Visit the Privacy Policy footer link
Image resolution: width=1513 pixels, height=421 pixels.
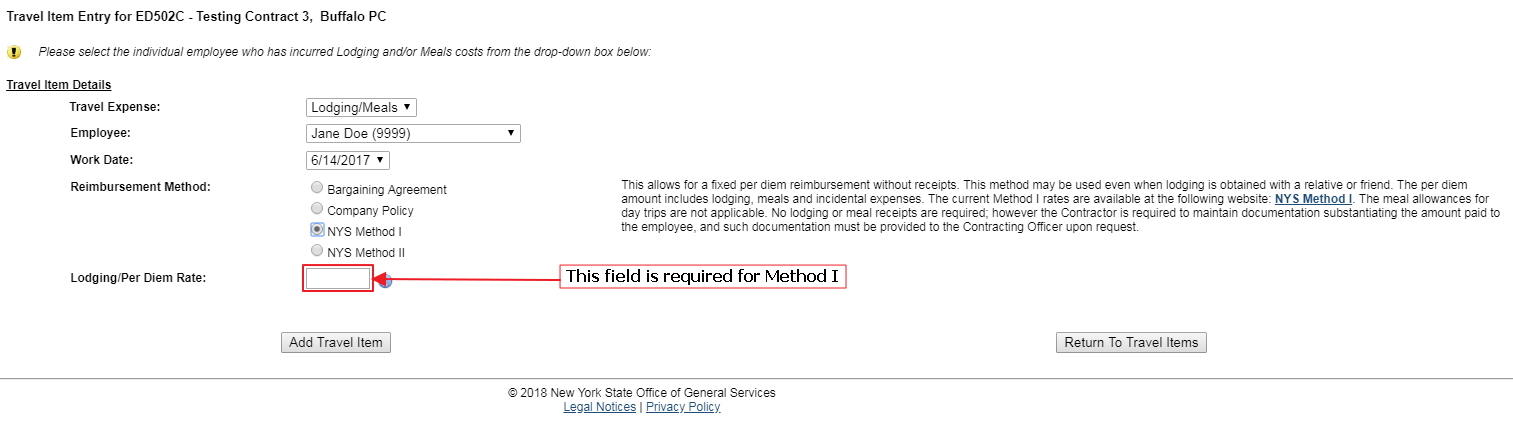tap(683, 407)
